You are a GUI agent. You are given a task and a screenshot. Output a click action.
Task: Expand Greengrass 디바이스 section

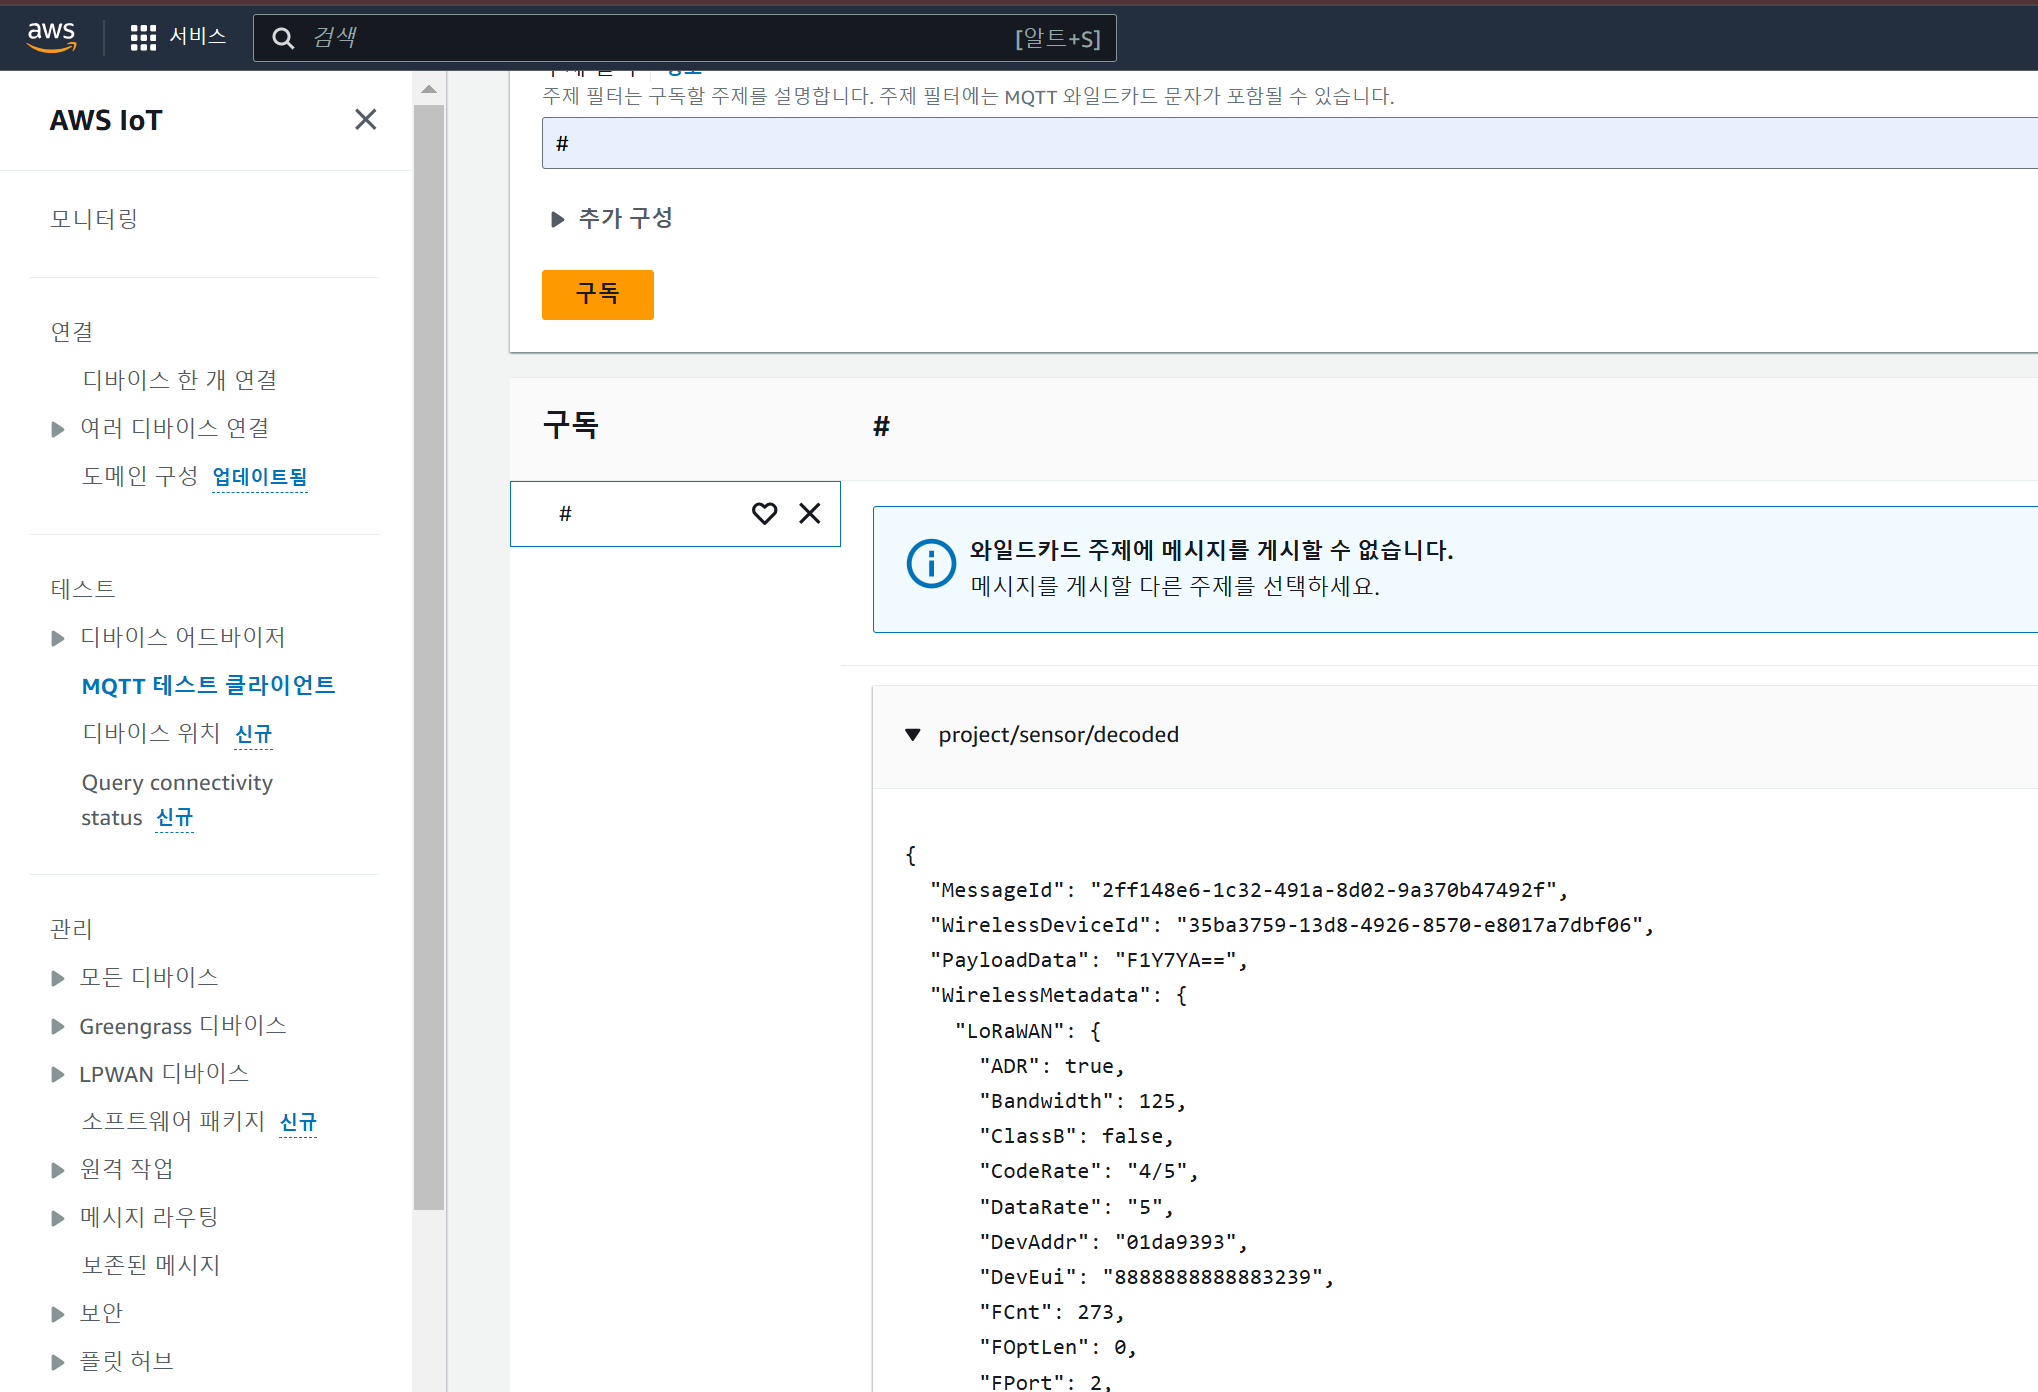pos(58,1026)
